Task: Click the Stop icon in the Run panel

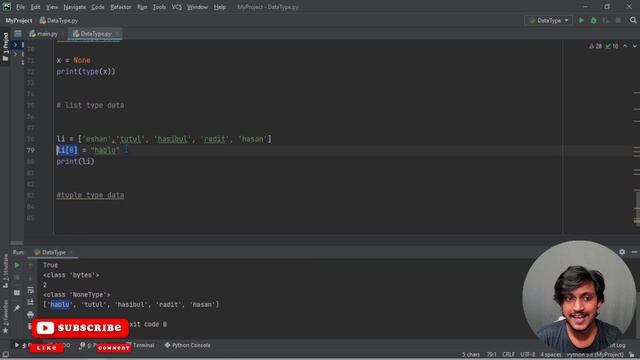Action: pyautogui.click(x=17, y=278)
